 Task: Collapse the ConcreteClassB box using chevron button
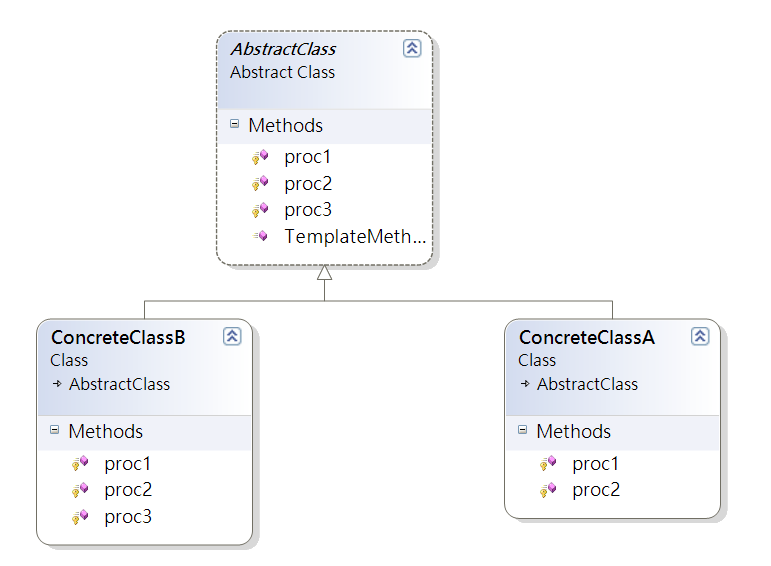tap(232, 337)
